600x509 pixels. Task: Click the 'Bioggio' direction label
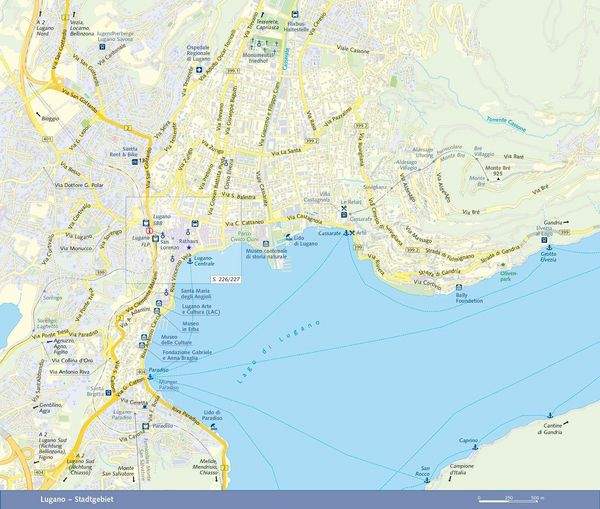pos(50,118)
